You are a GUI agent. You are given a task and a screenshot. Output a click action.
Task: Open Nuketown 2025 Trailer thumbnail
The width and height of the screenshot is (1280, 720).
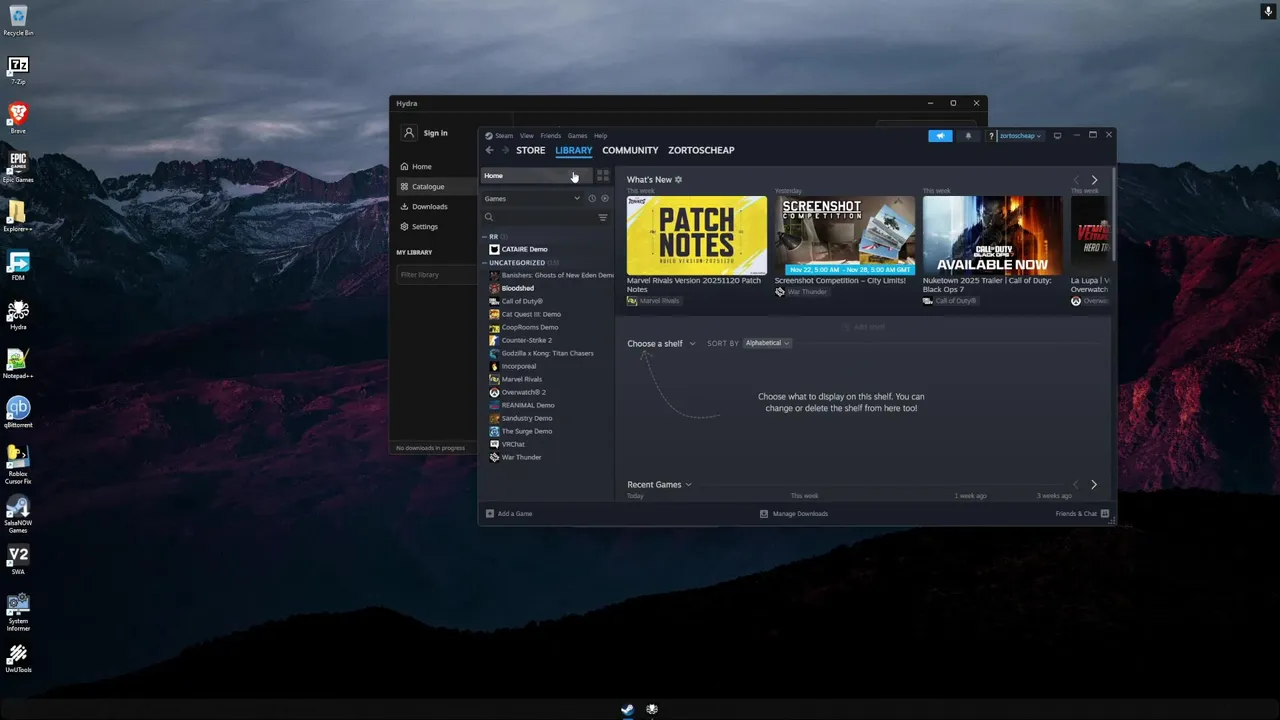(x=993, y=235)
